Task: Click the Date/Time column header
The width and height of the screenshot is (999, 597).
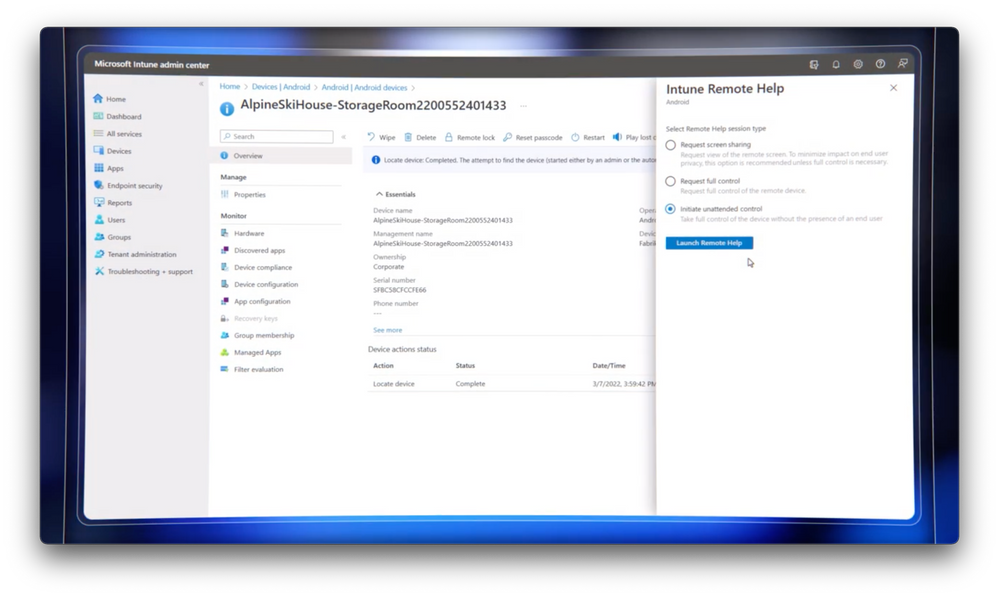Action: 609,366
